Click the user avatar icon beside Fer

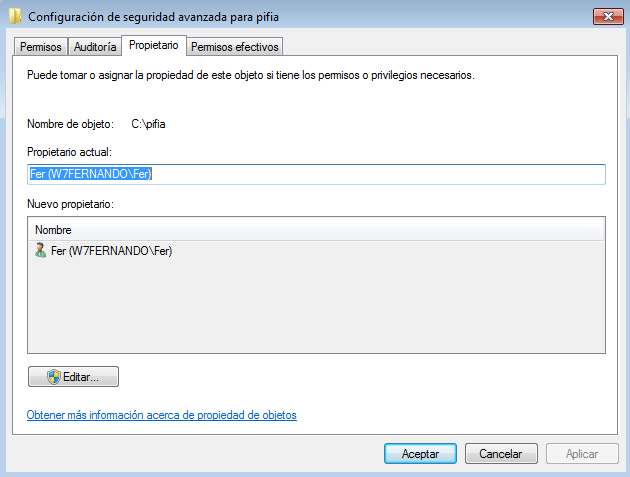coord(40,250)
